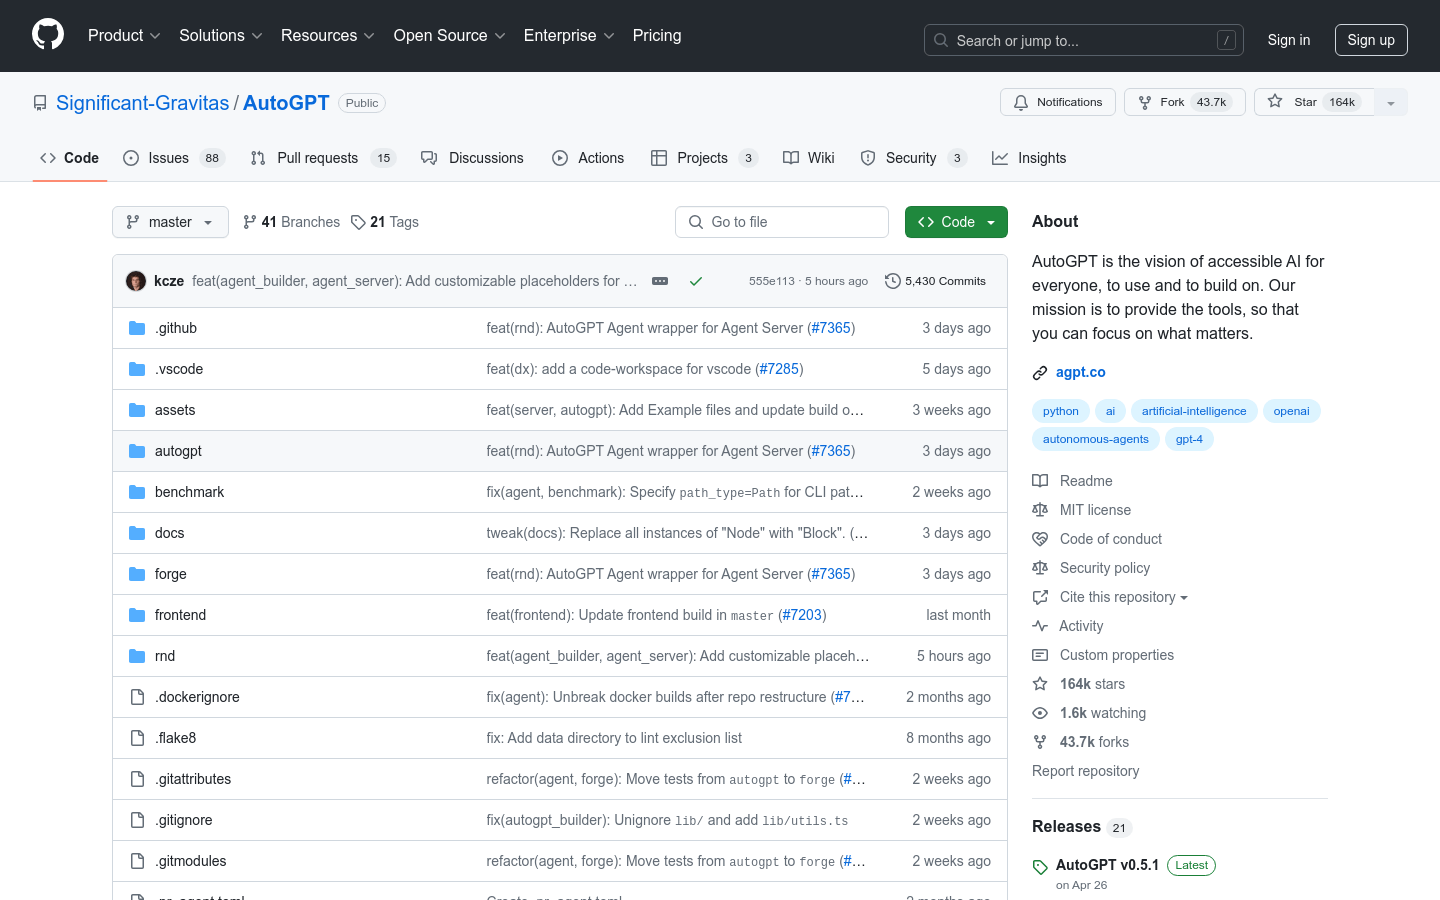Open the green Code dropdown button
The height and width of the screenshot is (900, 1440).
(956, 222)
